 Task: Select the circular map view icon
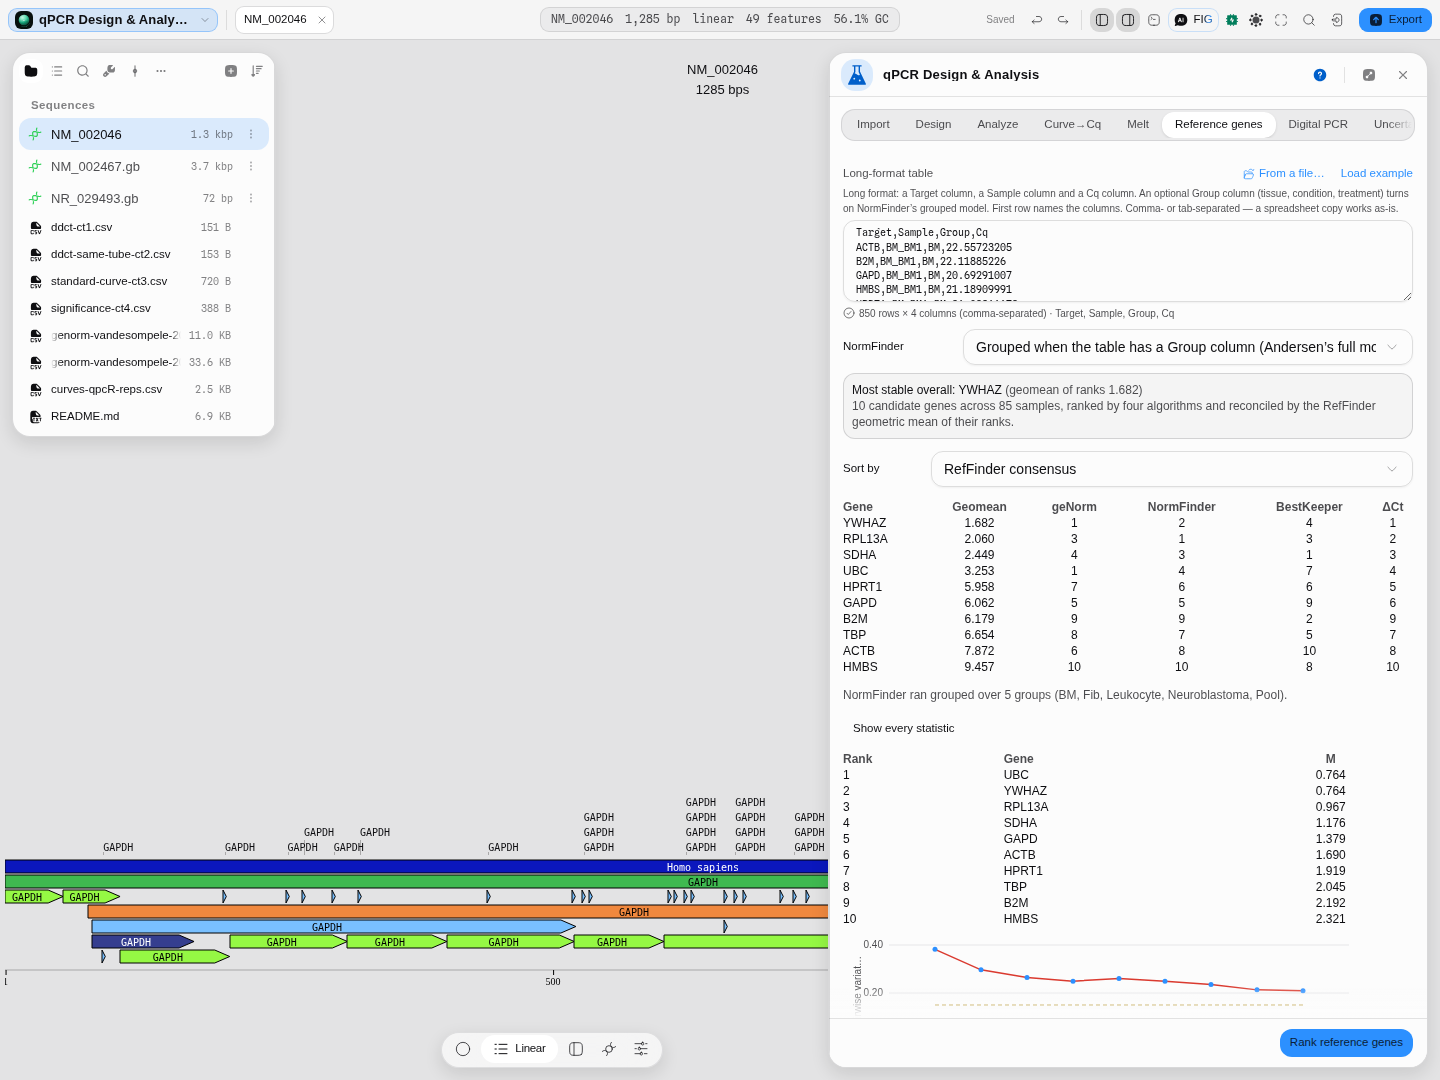pos(463,1049)
